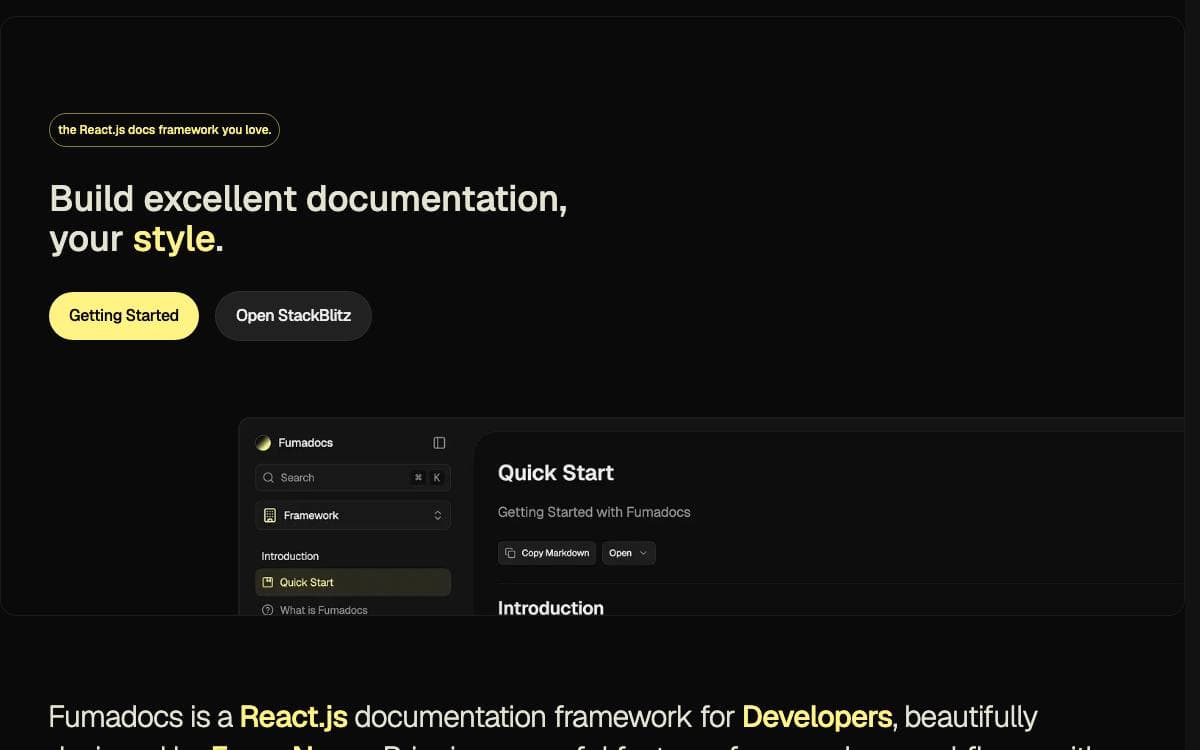1200x750 pixels.
Task: Click the Getting Started button
Action: 124,316
